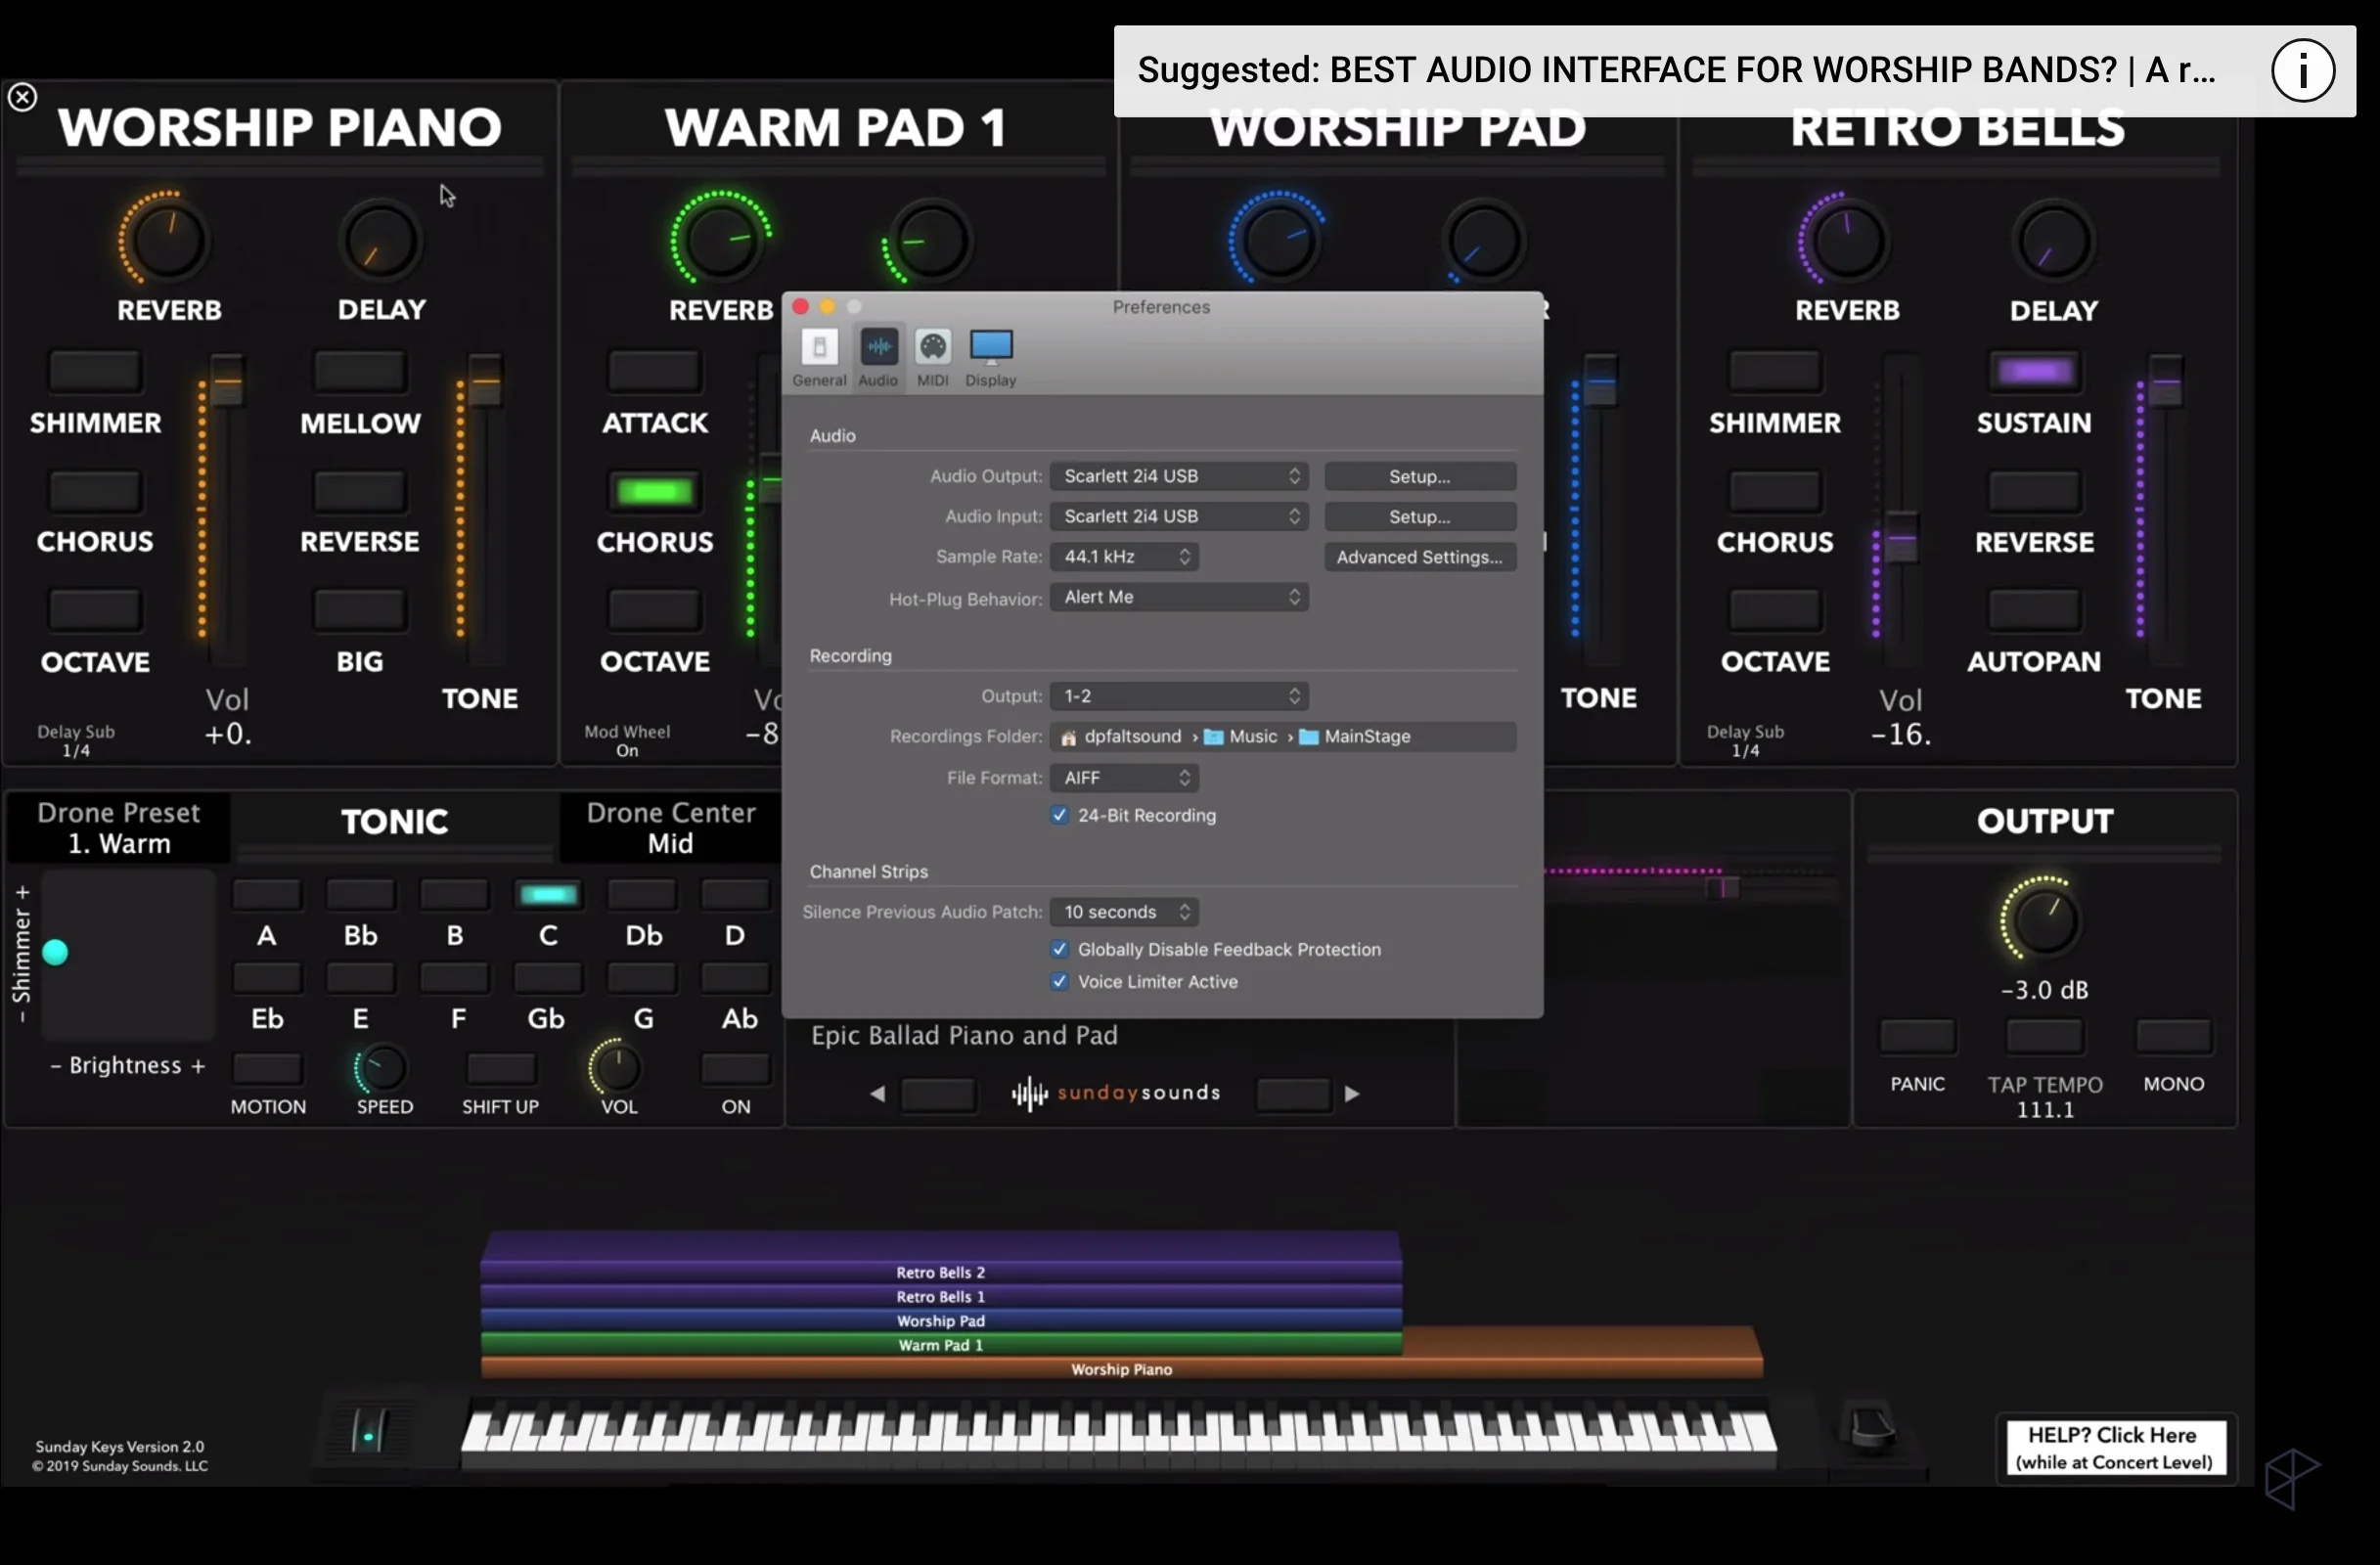Click the on-screen piano keyboard

point(1118,1430)
